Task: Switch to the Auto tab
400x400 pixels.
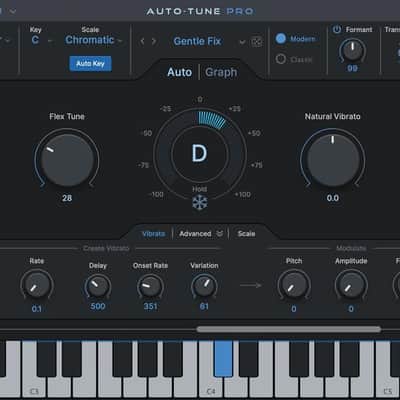Action: coord(180,72)
